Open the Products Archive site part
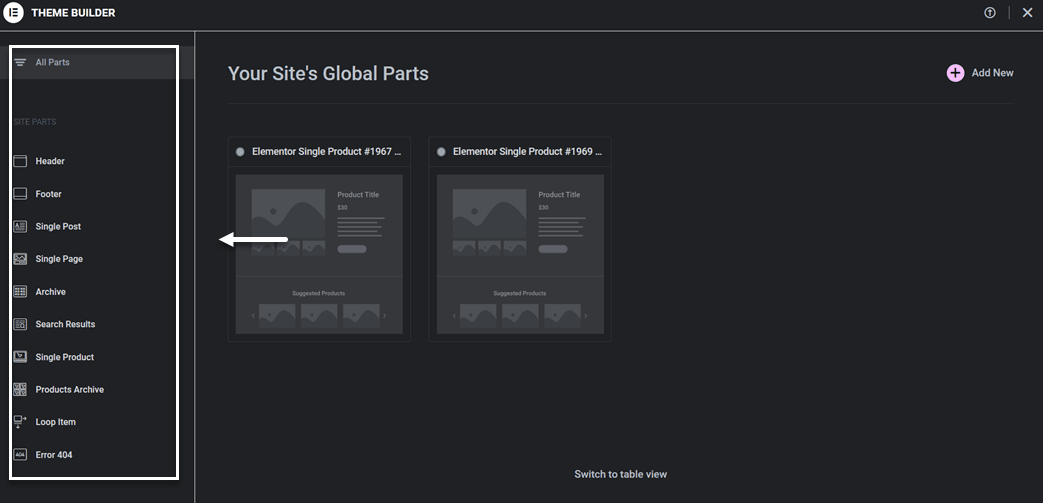The width and height of the screenshot is (1043, 503). pyautogui.click(x=70, y=390)
